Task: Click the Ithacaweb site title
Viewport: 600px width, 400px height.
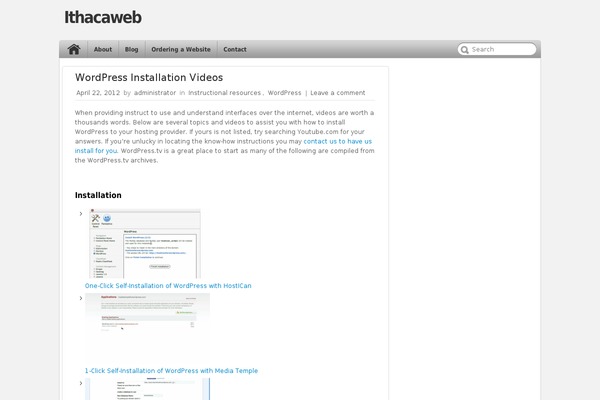Action: coord(103,17)
